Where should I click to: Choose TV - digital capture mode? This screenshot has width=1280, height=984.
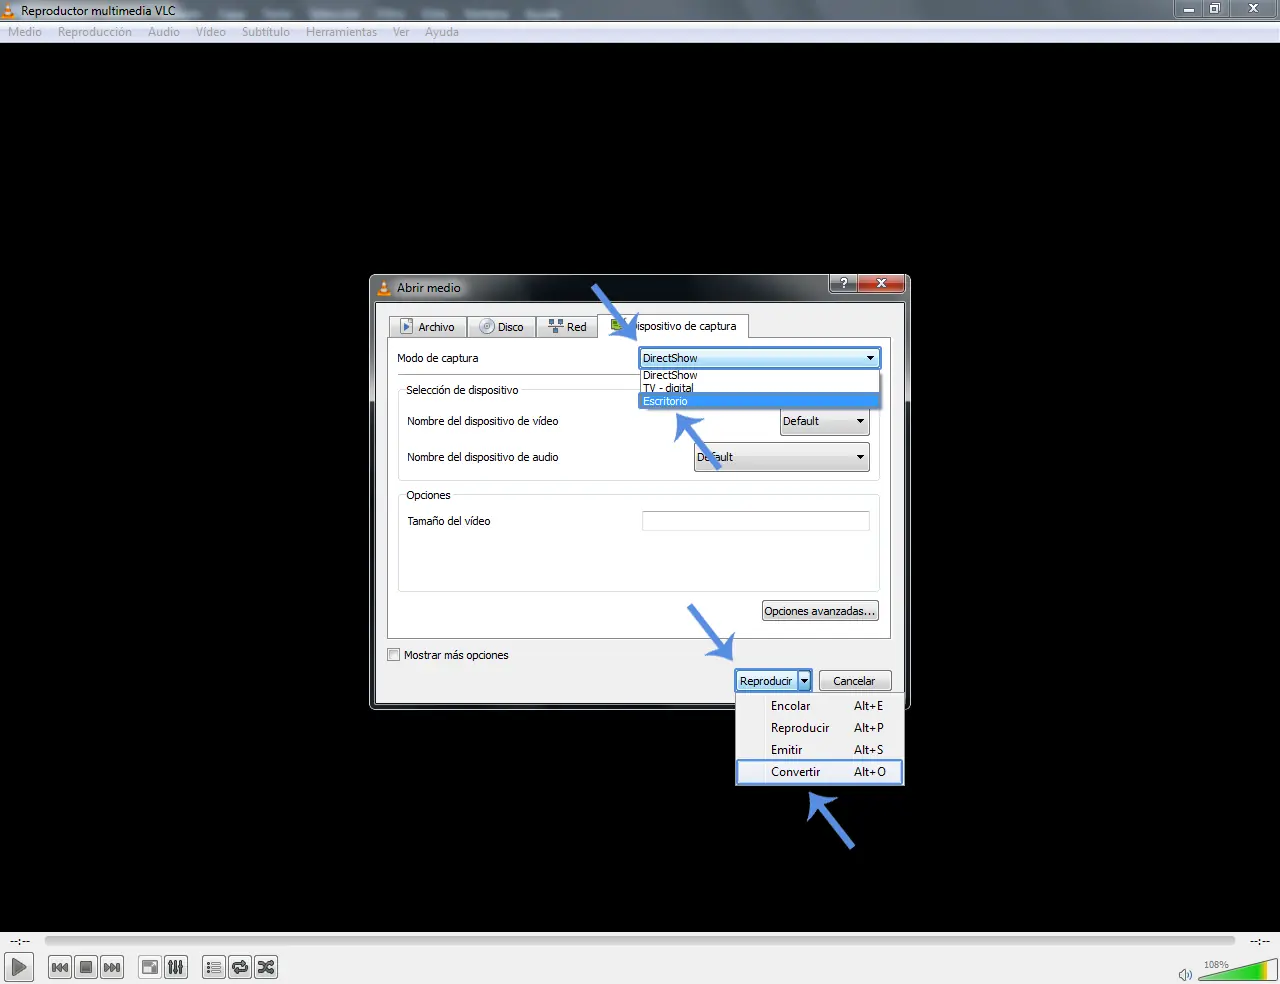[759, 388]
